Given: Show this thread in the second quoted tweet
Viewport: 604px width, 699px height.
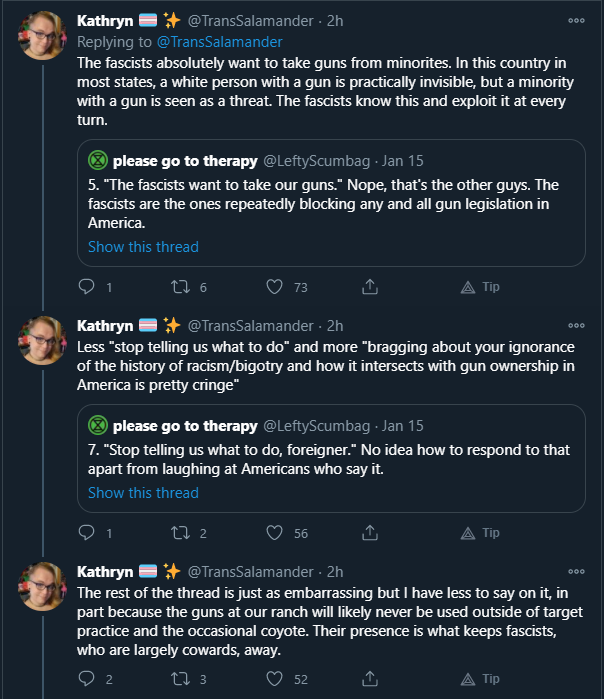Looking at the screenshot, I should point(143,493).
